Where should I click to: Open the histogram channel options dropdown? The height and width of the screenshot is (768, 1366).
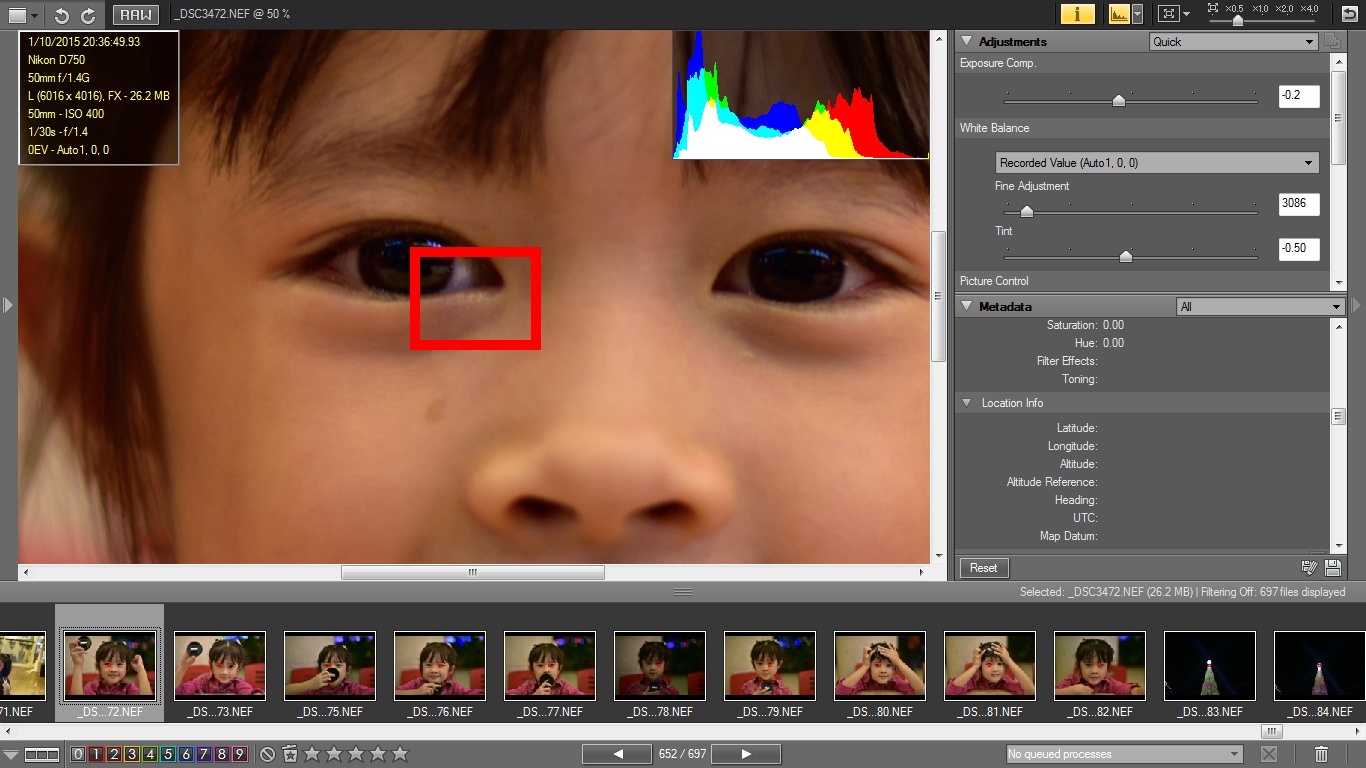(x=1138, y=14)
